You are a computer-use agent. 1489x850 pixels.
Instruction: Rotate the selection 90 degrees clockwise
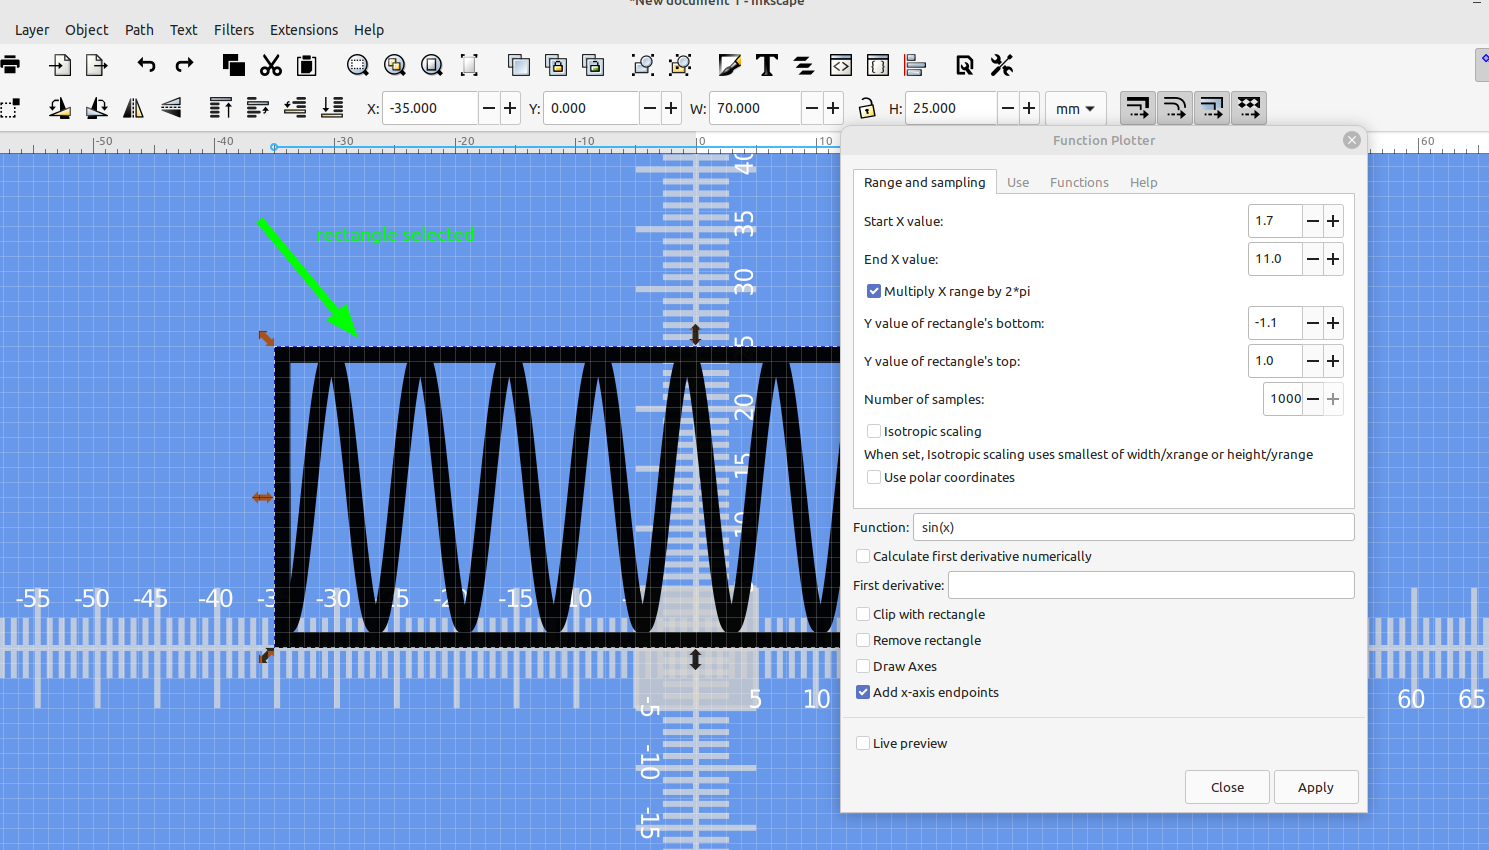tap(96, 108)
